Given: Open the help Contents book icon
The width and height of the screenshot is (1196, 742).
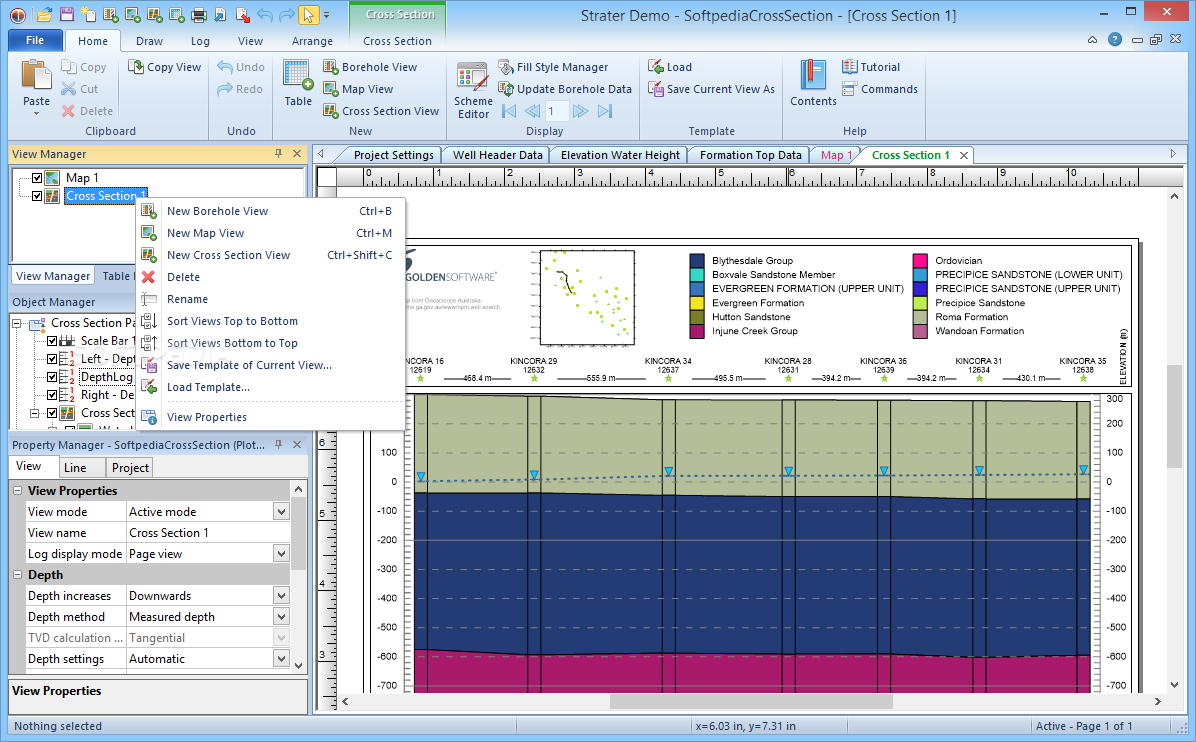Looking at the screenshot, I should coord(813,76).
